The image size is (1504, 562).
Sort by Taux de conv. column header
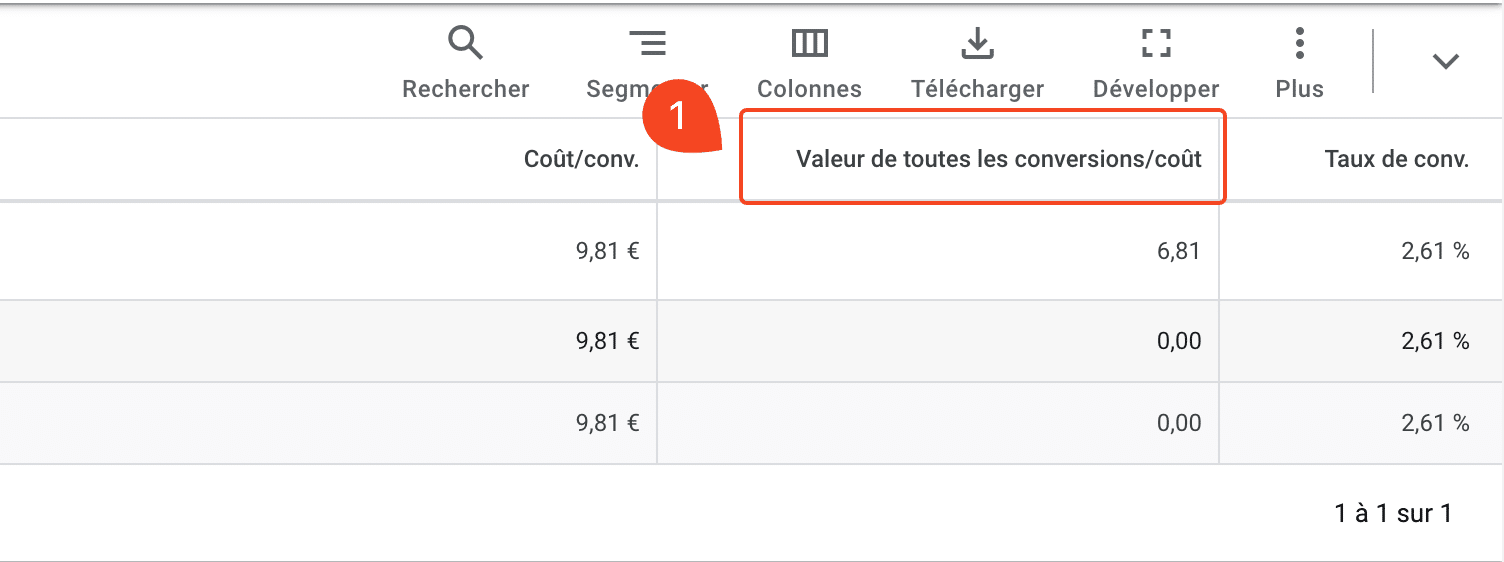(x=1396, y=159)
